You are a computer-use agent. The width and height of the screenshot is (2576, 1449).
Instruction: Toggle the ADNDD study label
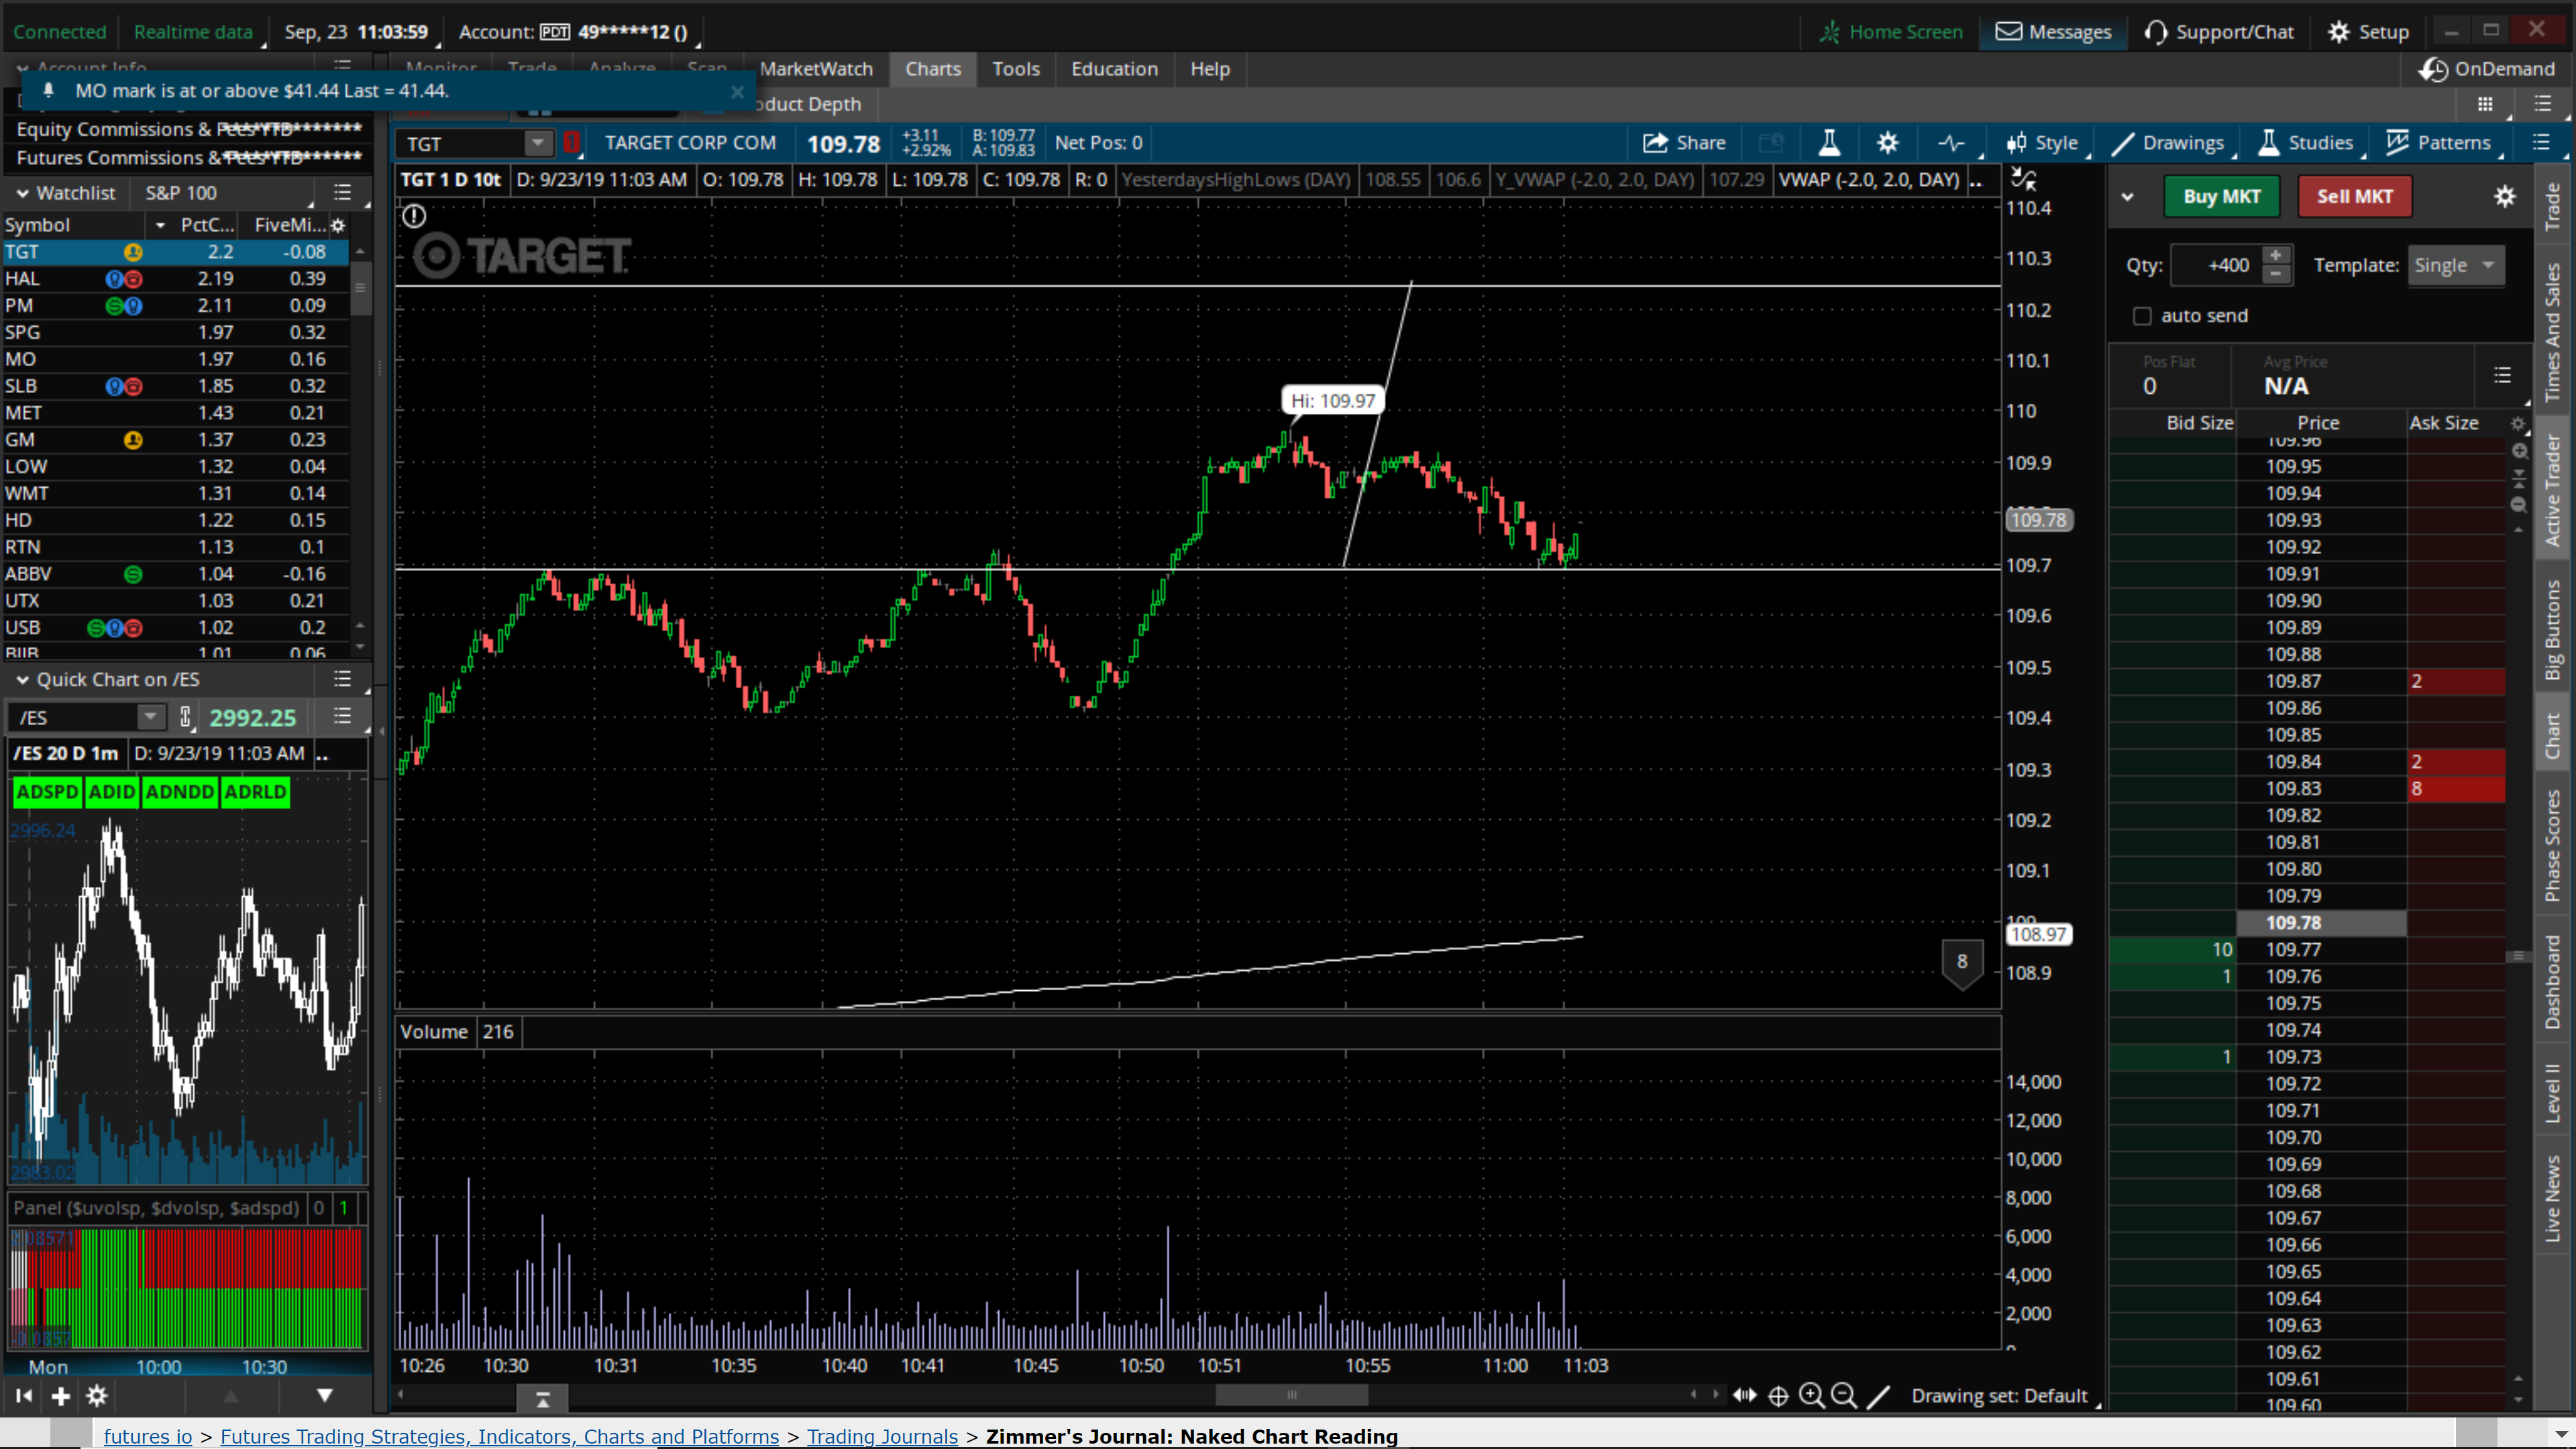(180, 792)
